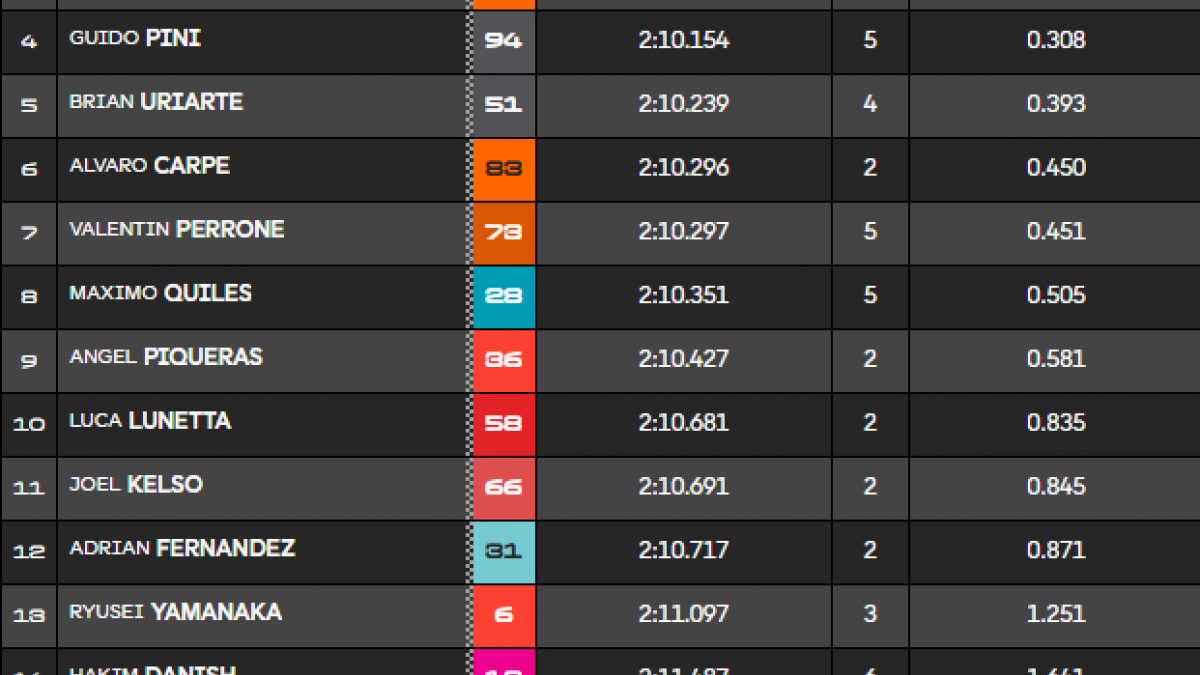Click the red number 36 badge

504,359
